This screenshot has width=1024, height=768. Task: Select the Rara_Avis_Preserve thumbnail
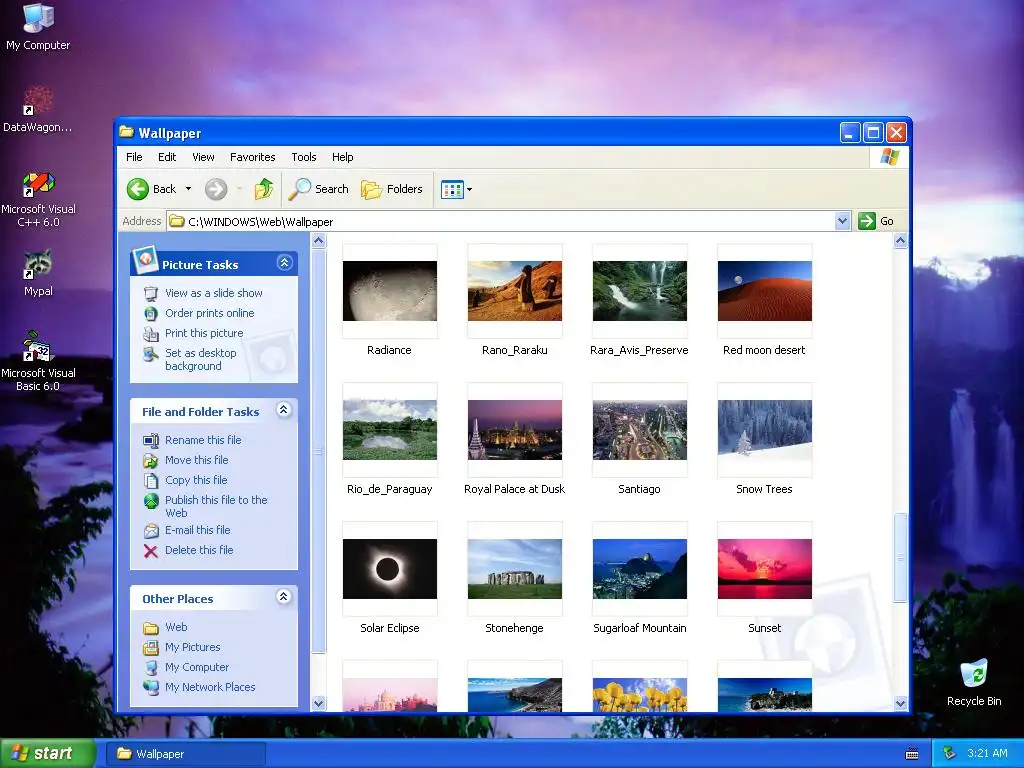(x=639, y=291)
